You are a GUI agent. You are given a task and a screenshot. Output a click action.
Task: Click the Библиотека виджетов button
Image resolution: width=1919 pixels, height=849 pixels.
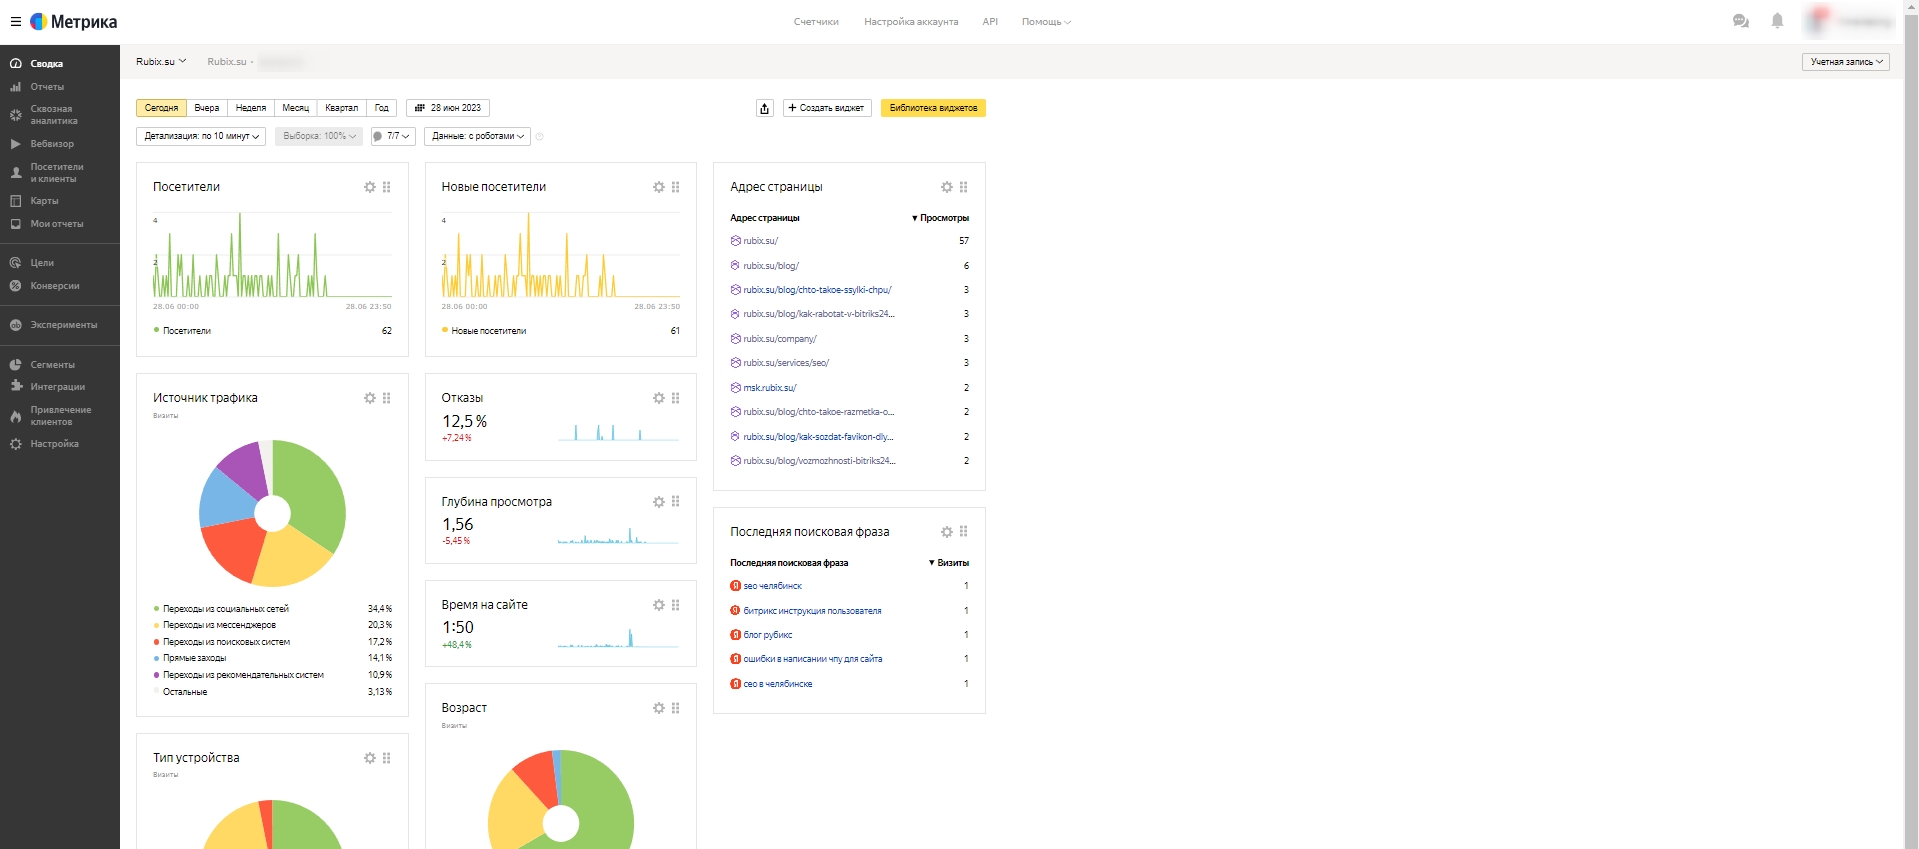pyautogui.click(x=933, y=108)
